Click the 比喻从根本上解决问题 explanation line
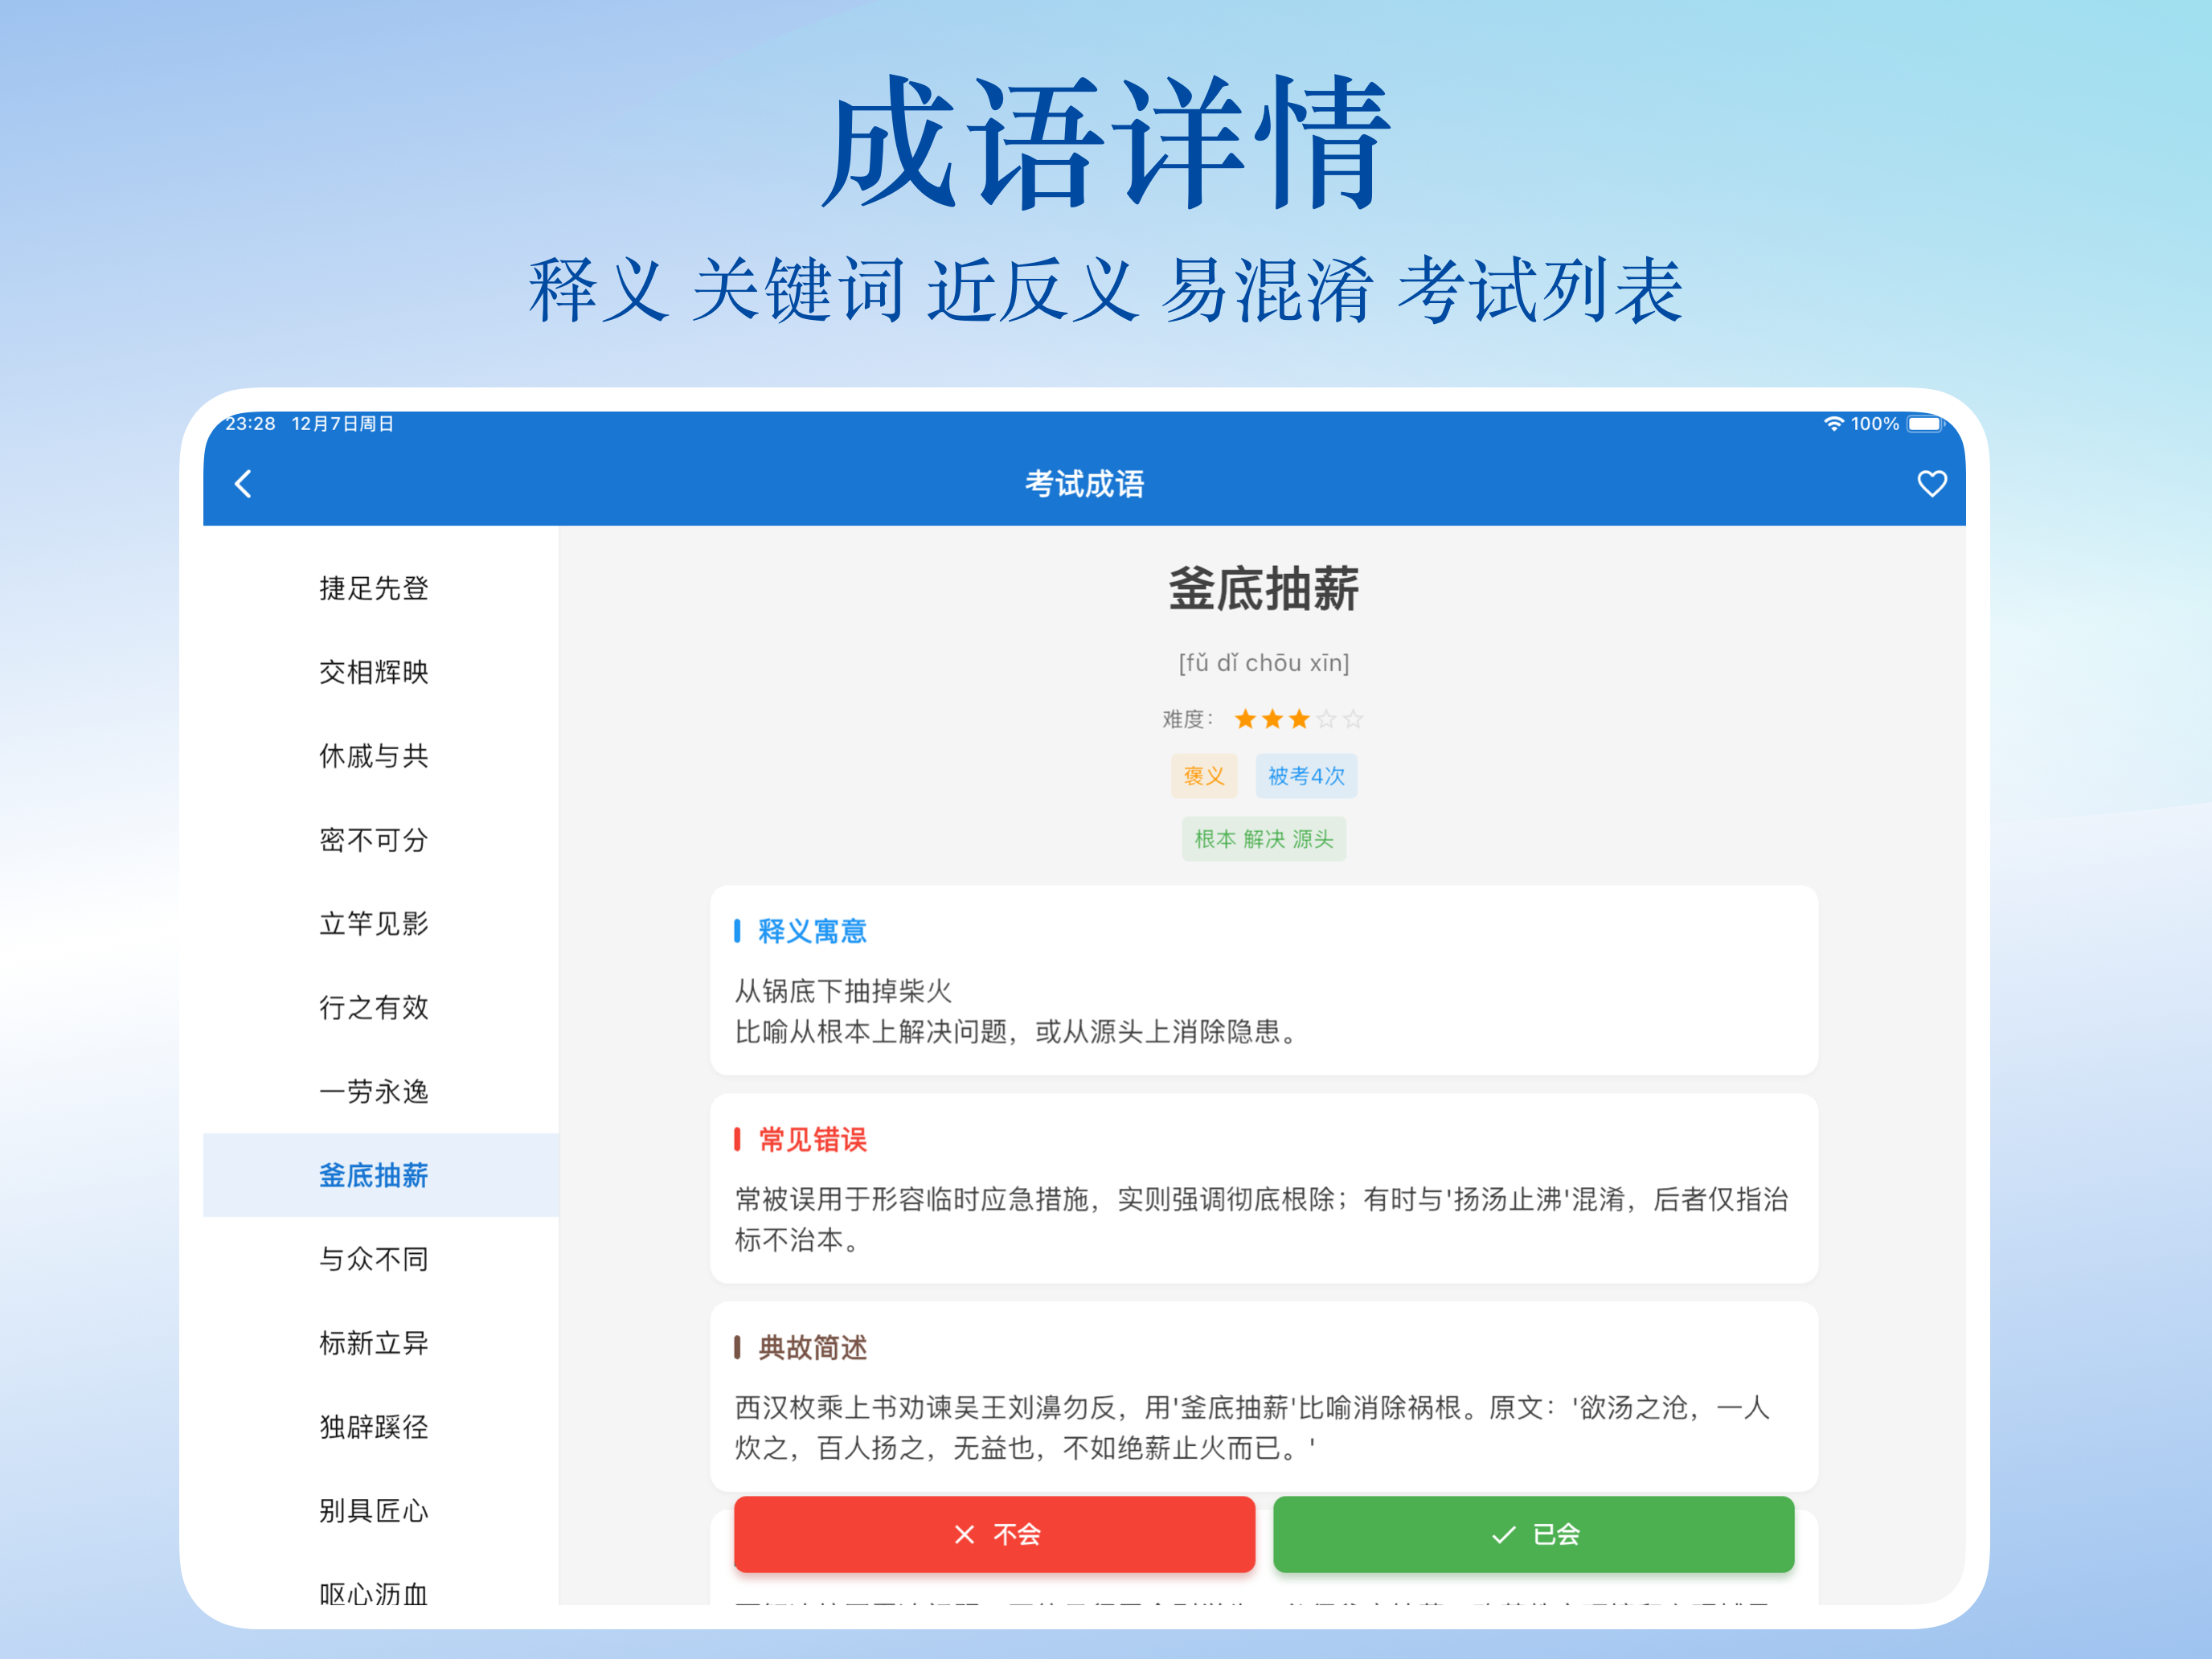Viewport: 2212px width, 1659px height. pos(1016,1031)
